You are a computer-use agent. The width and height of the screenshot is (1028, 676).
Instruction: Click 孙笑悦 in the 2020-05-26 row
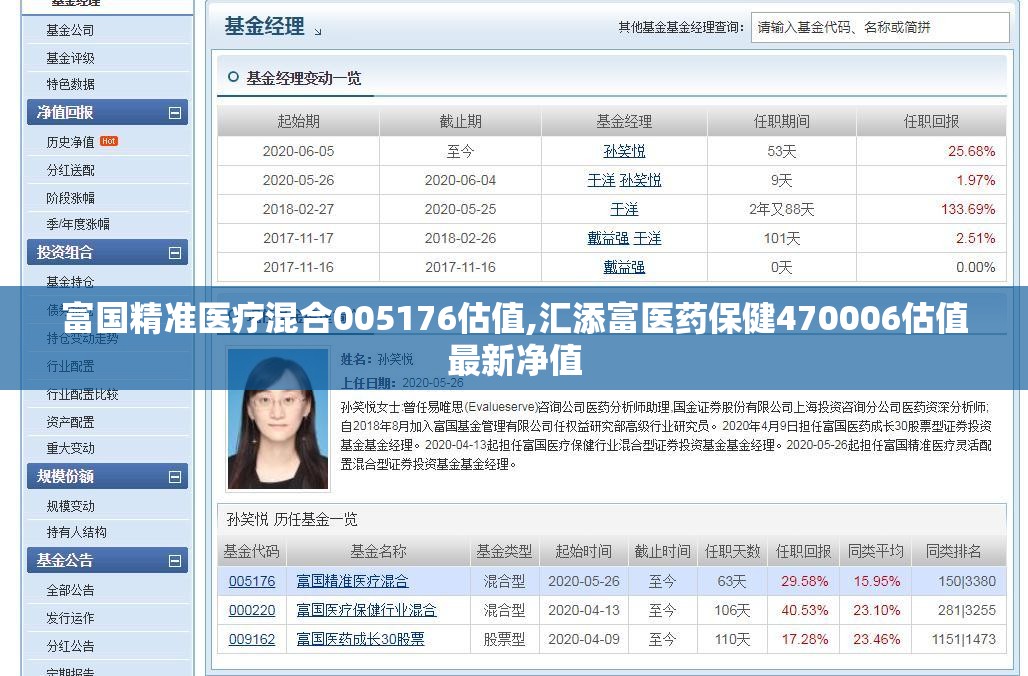tap(641, 180)
